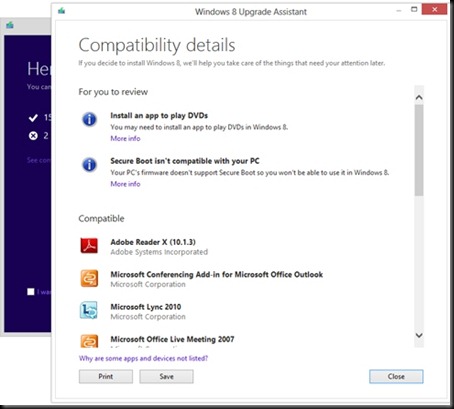Click the info icon beside Secure Boot message
This screenshot has height=409, width=454.
89,165
